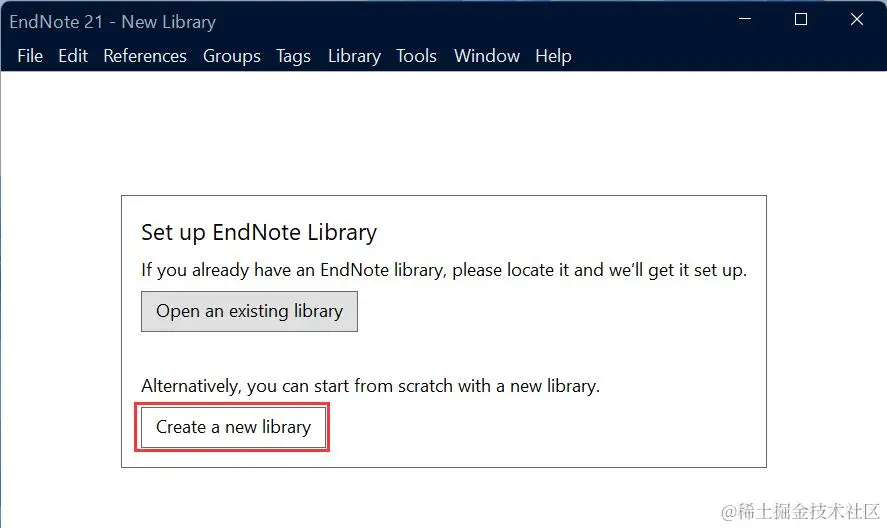Select the Groups menu
The image size is (887, 528).
[232, 56]
